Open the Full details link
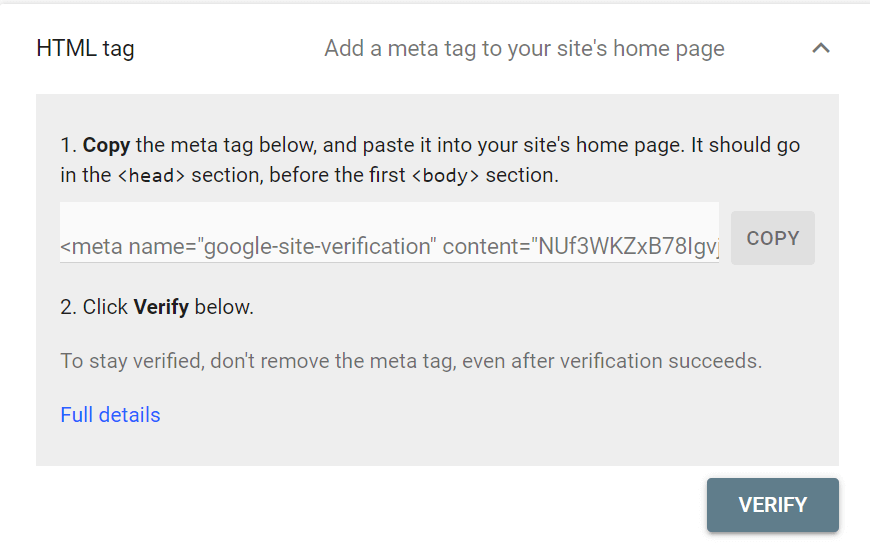The image size is (870, 559). pos(110,415)
